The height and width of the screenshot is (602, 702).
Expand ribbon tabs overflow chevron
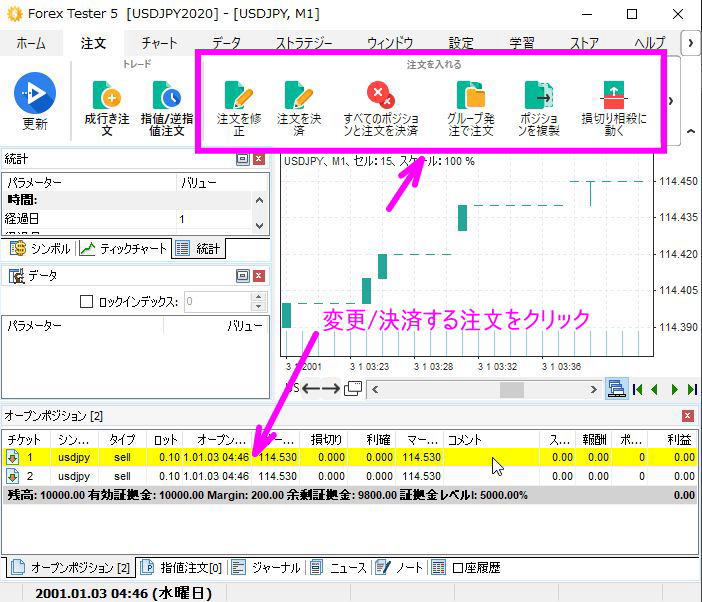click(691, 43)
